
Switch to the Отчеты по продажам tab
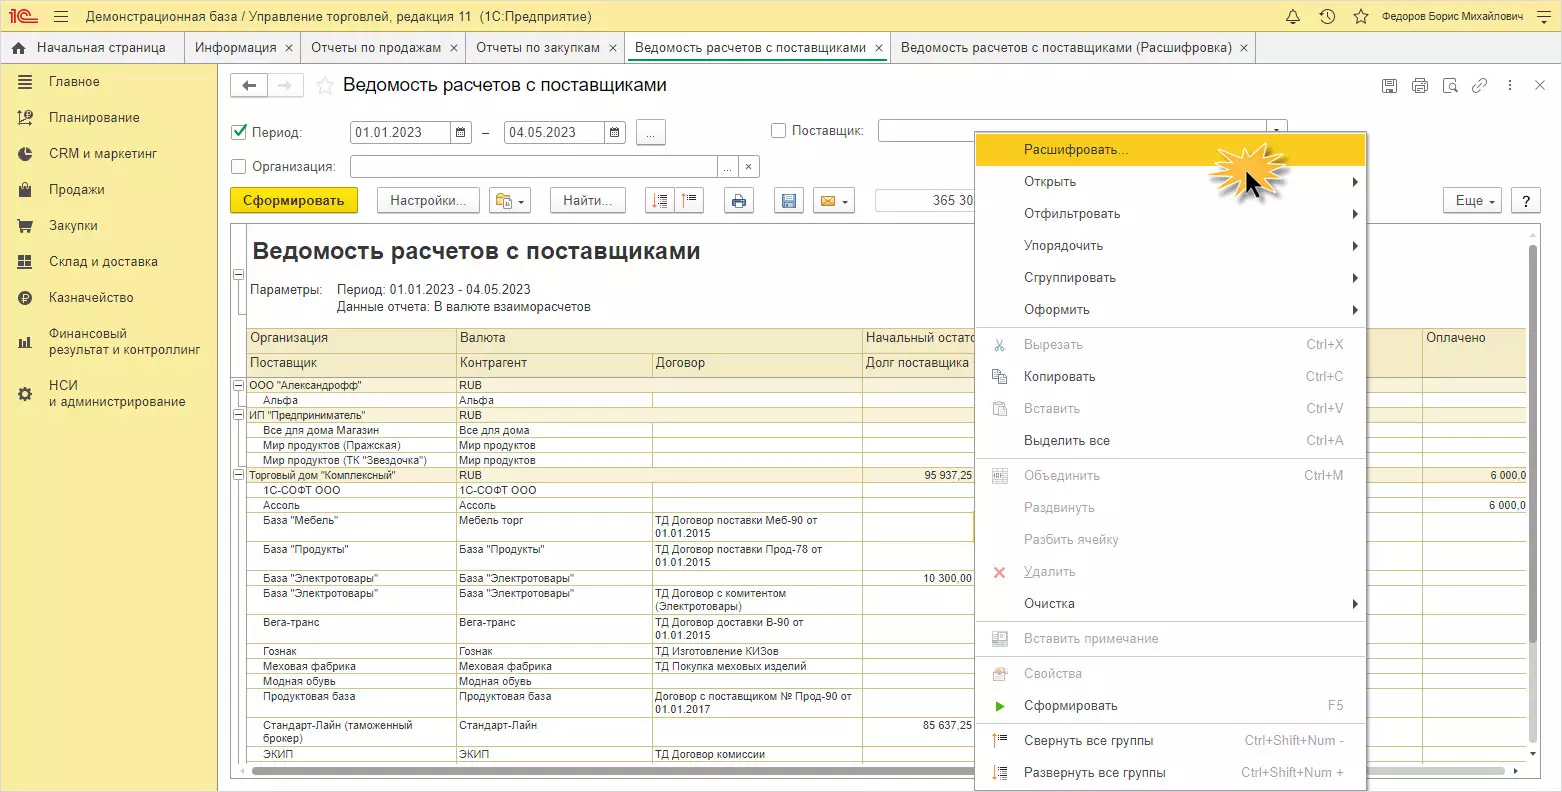tap(376, 47)
